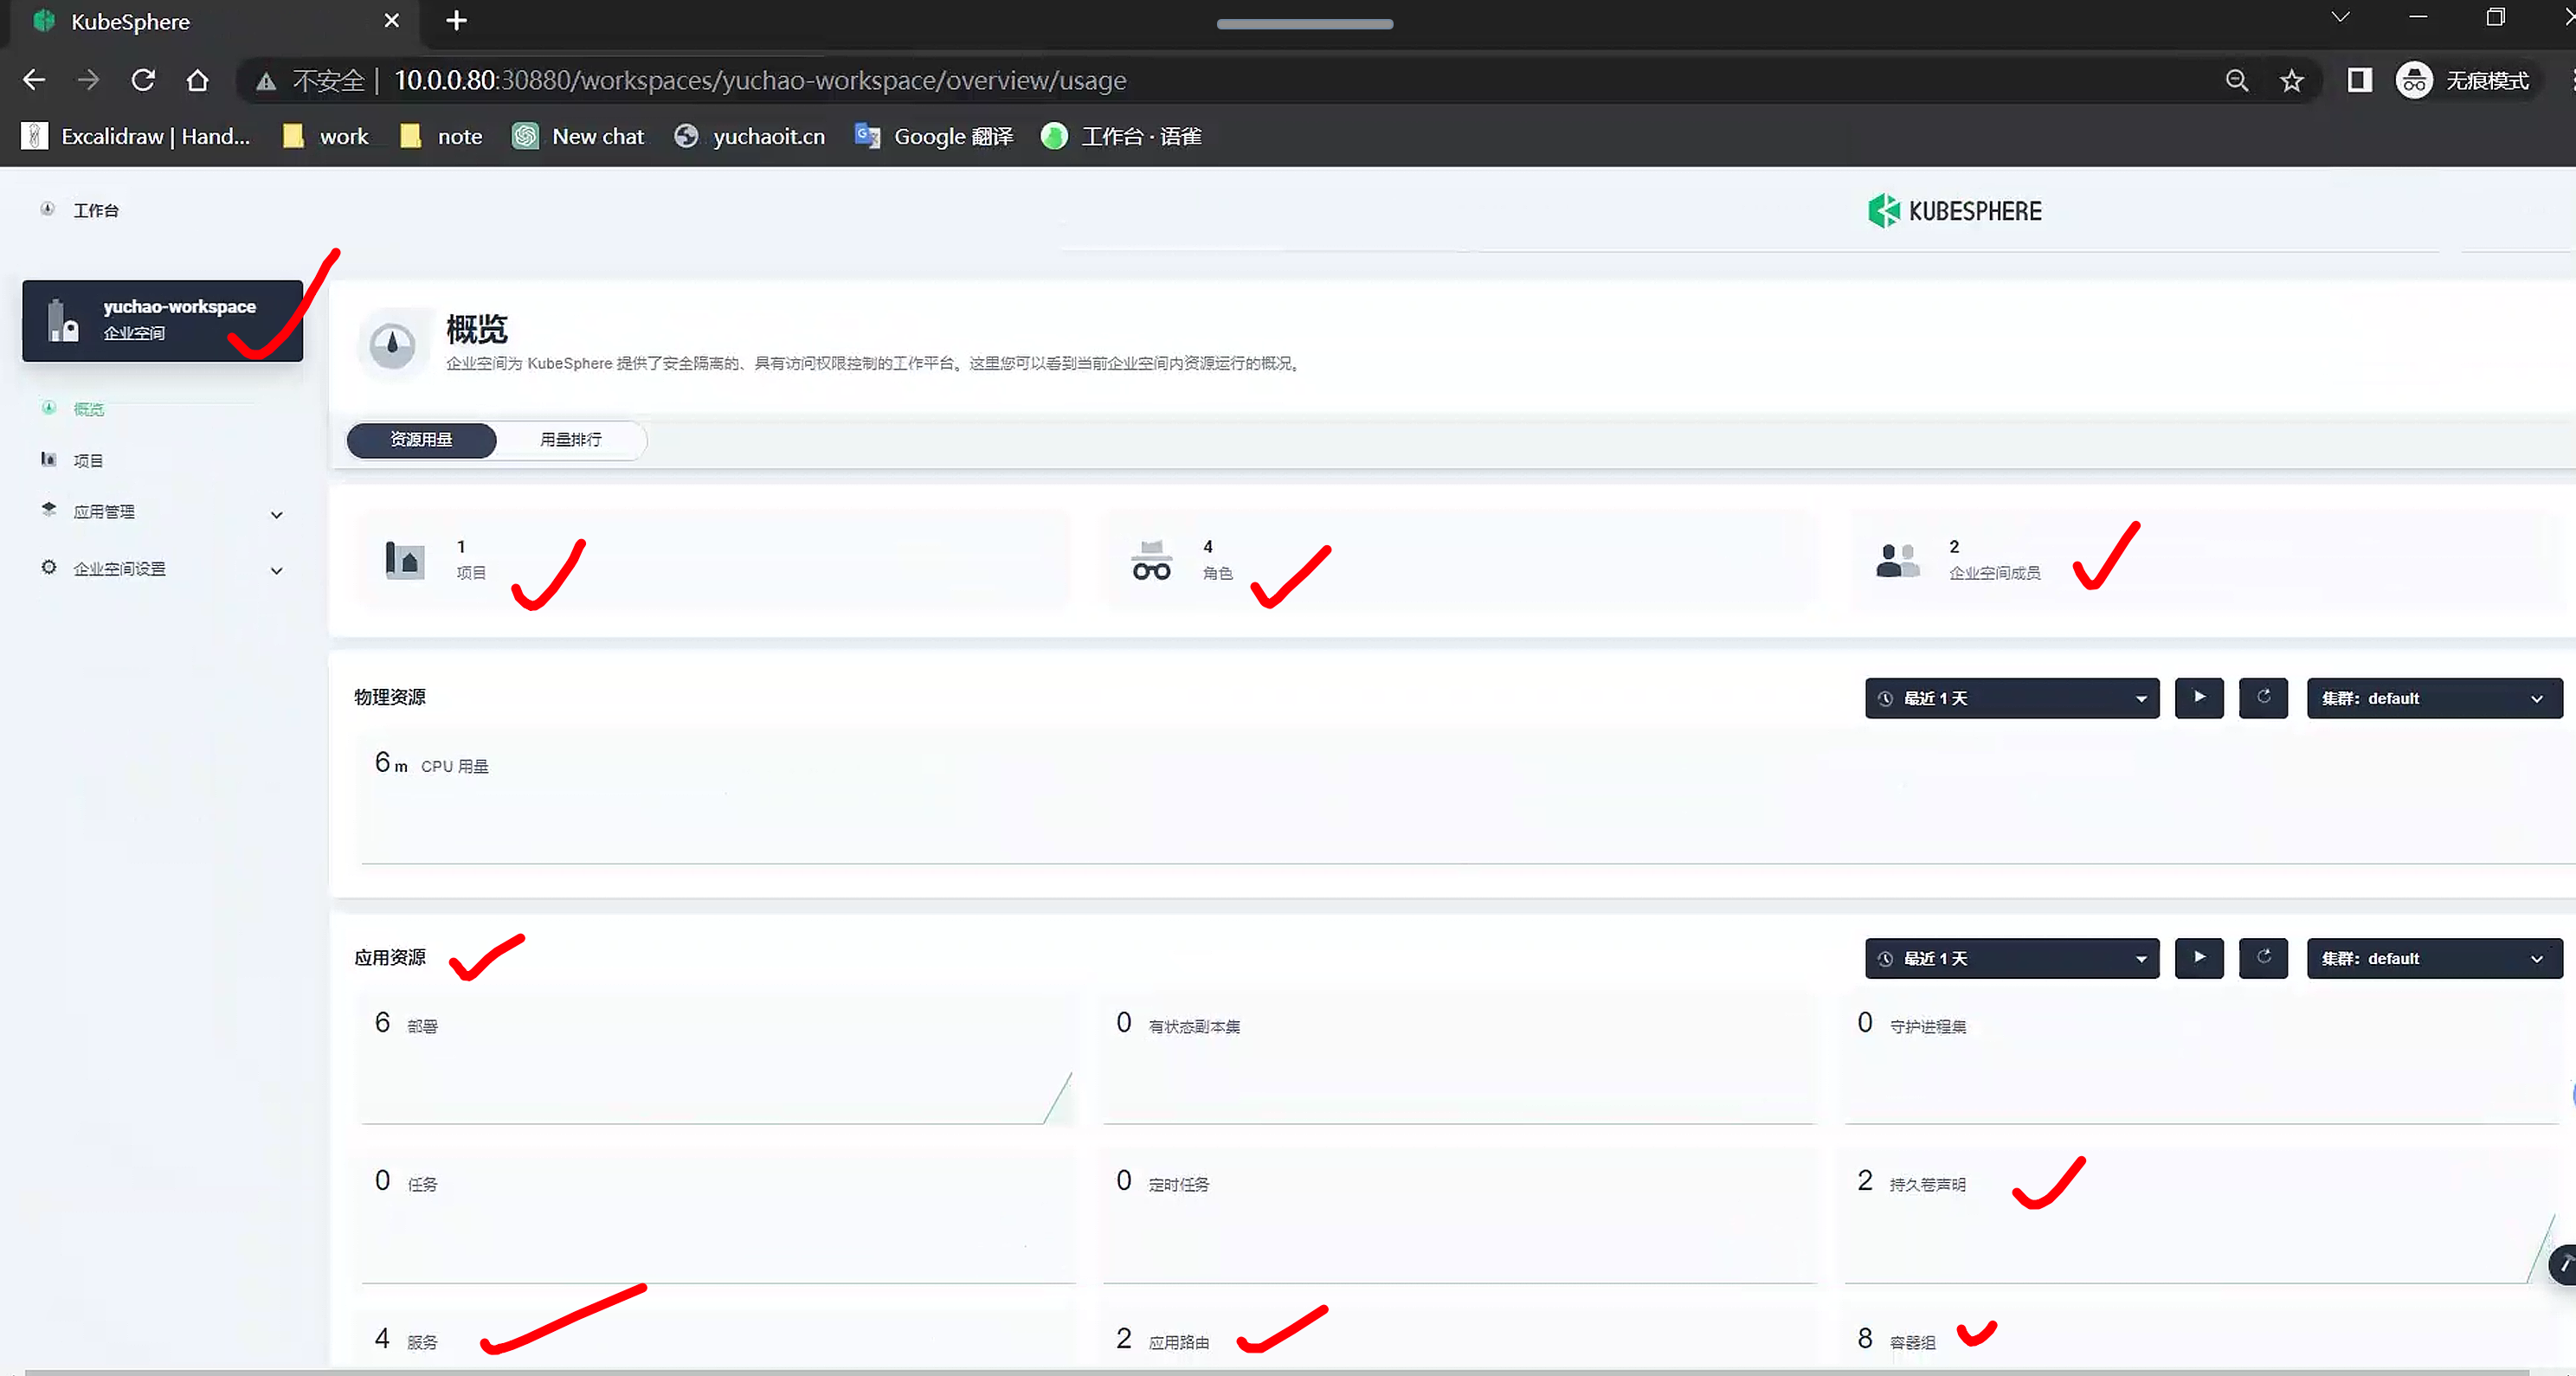Open the yuchao-workspace selector card
The width and height of the screenshot is (2576, 1376).
pos(162,320)
